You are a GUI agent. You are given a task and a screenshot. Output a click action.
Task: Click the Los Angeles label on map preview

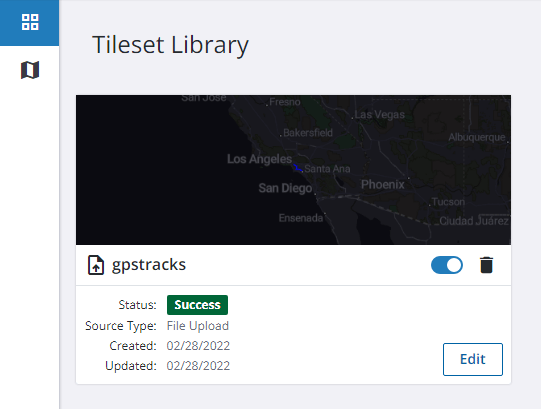(x=259, y=159)
